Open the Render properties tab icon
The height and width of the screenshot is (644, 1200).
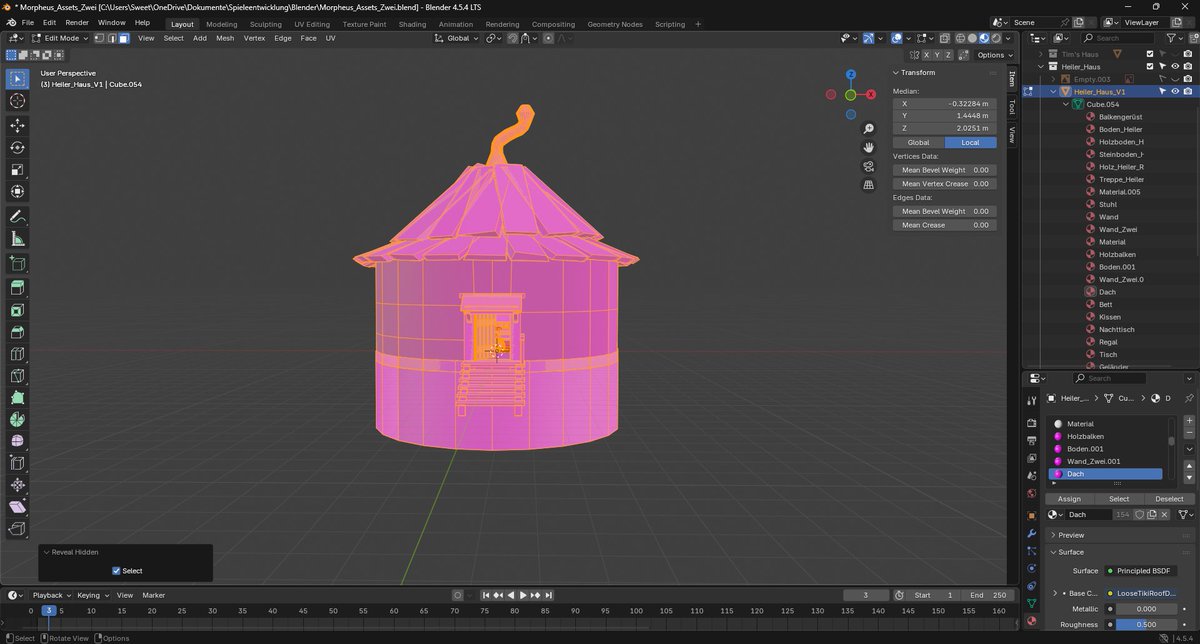click(x=1031, y=421)
